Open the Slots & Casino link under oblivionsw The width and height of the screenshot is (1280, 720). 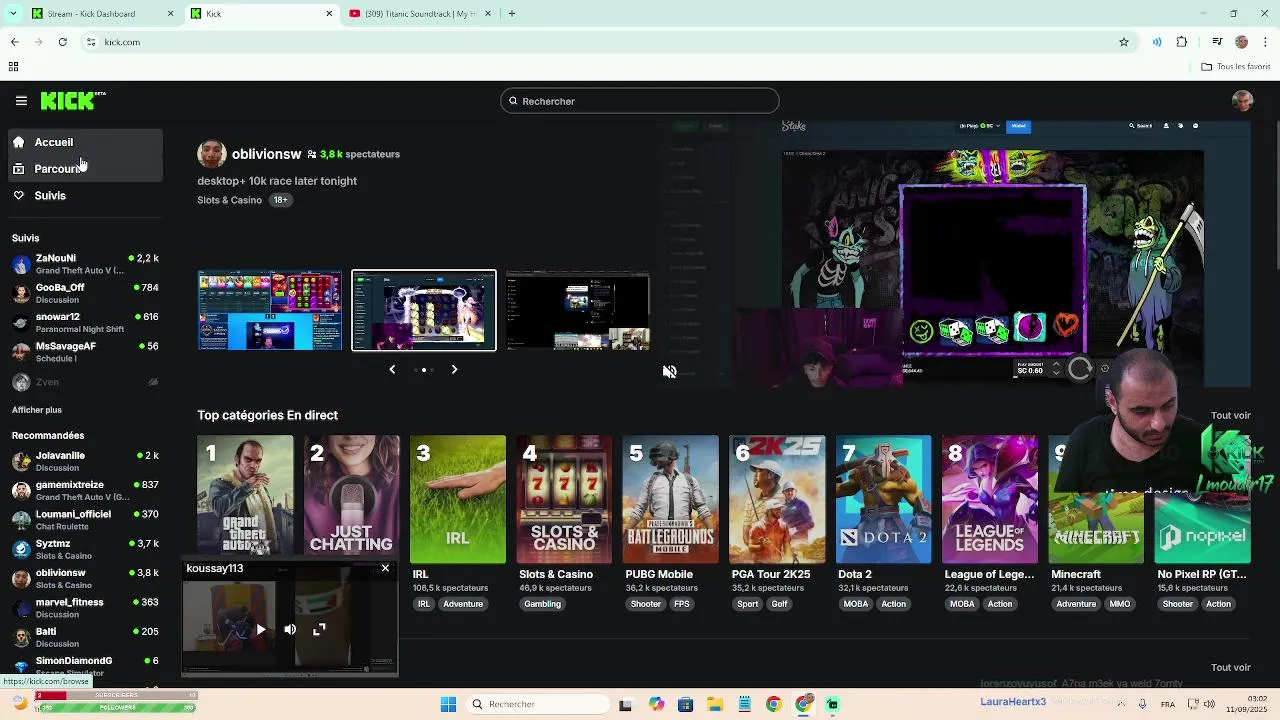(229, 200)
